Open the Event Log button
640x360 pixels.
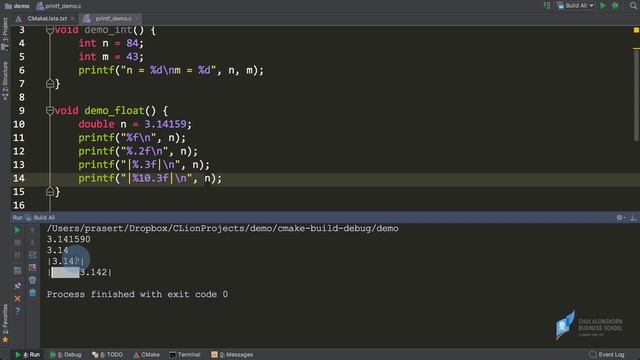(607, 355)
